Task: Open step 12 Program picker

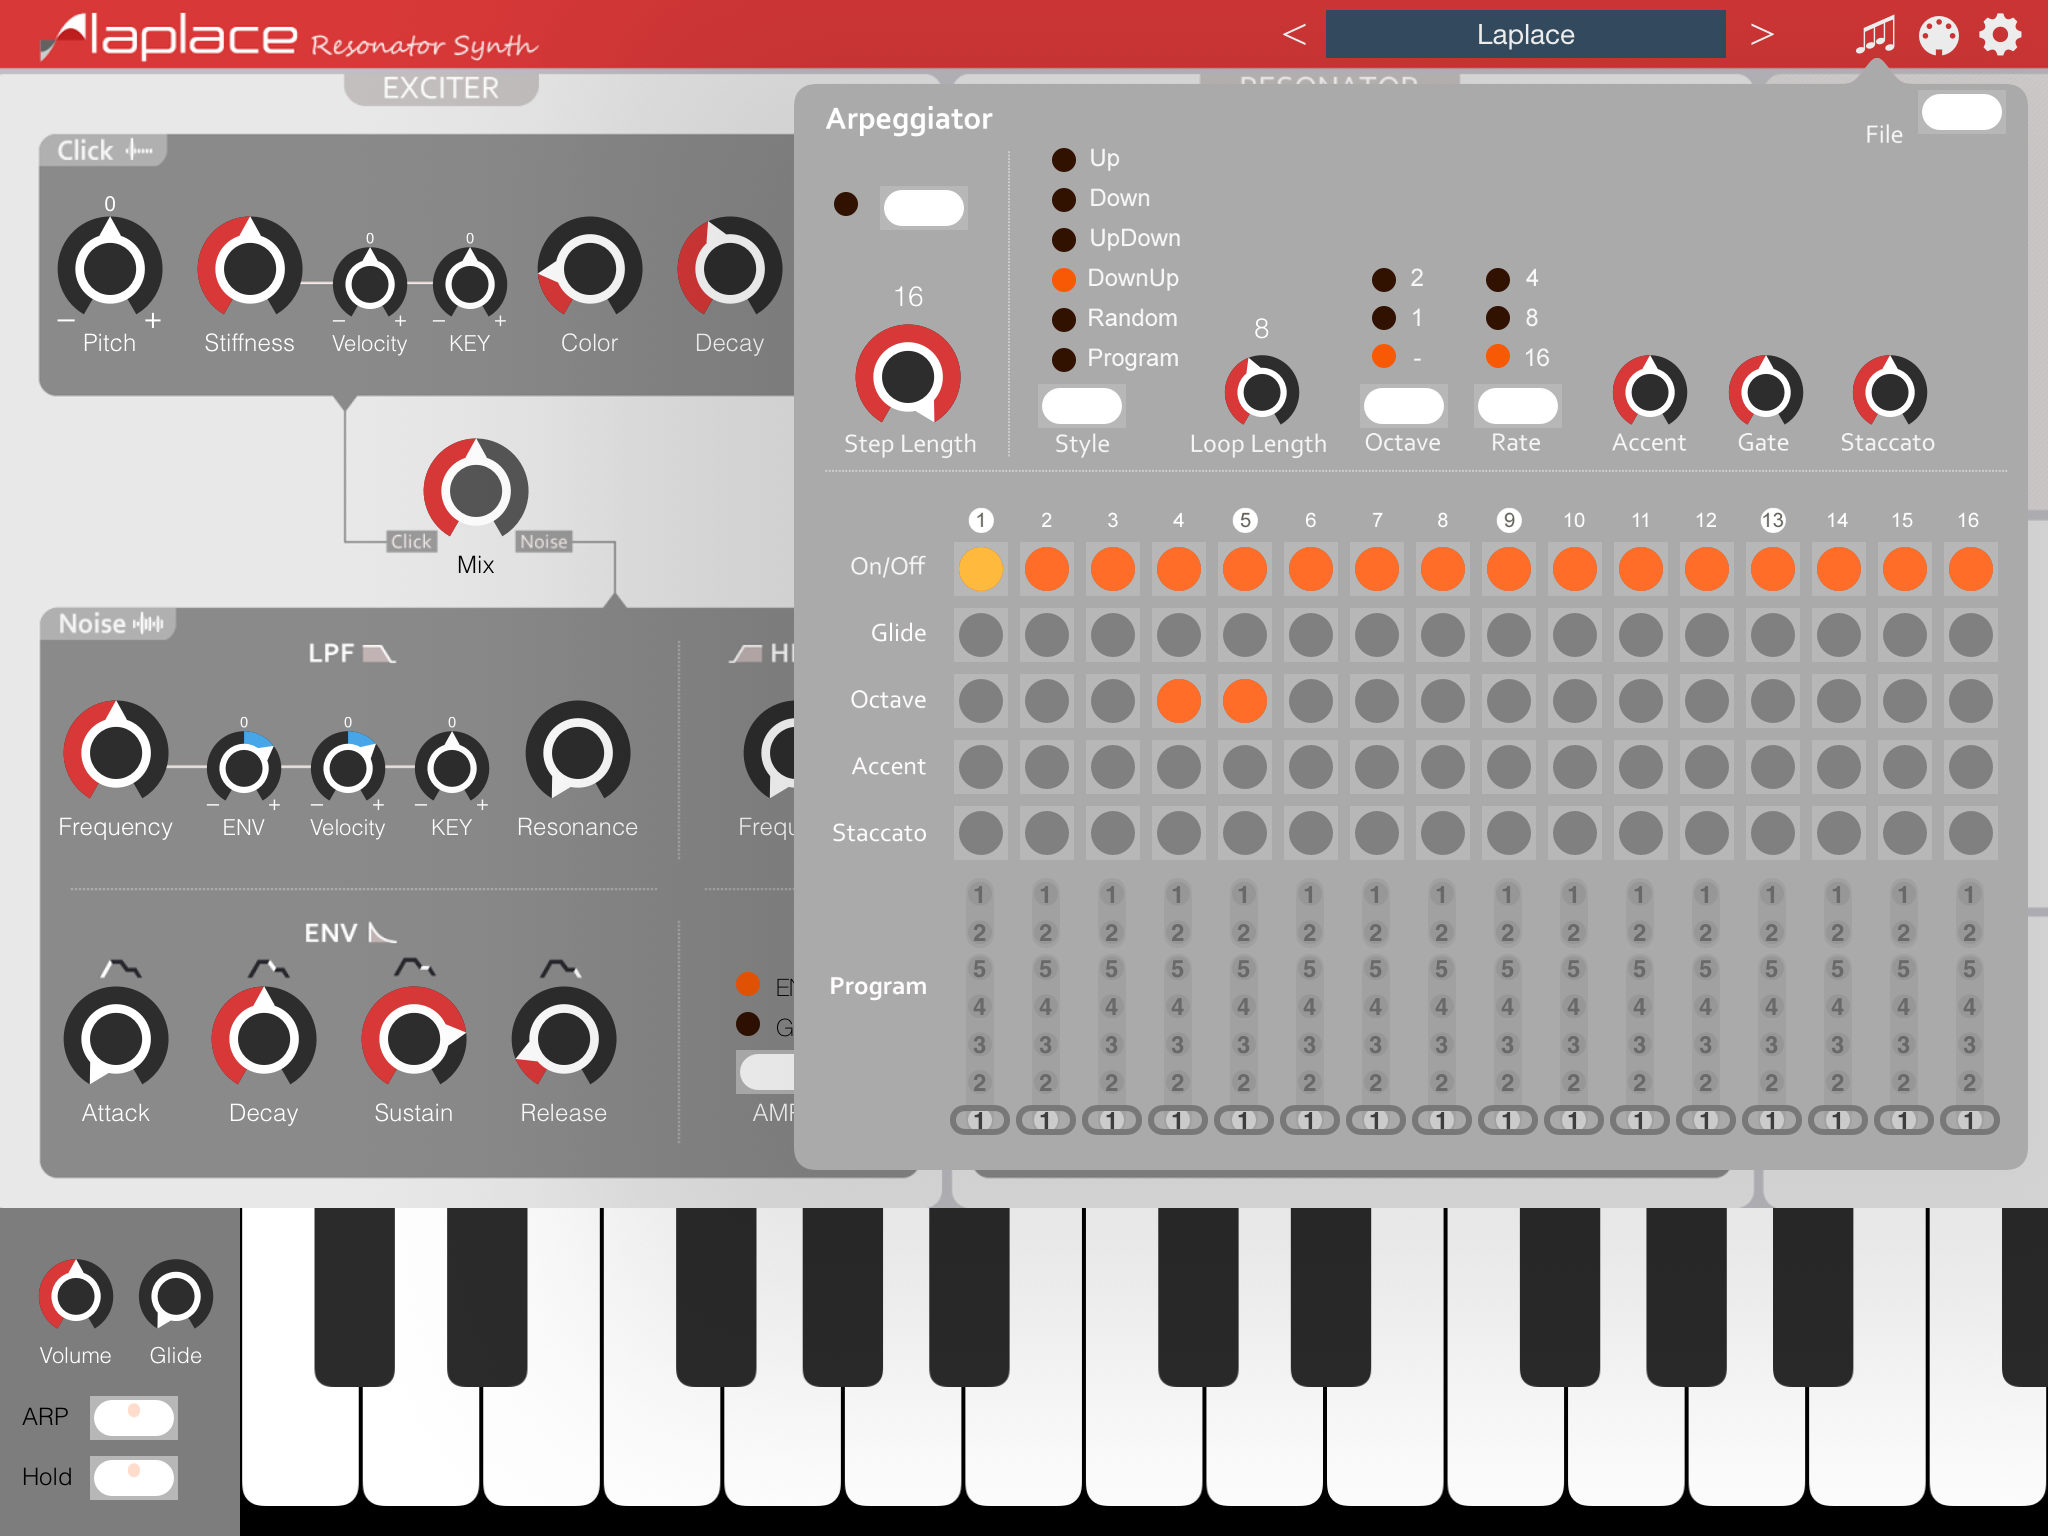Action: click(x=1705, y=1120)
